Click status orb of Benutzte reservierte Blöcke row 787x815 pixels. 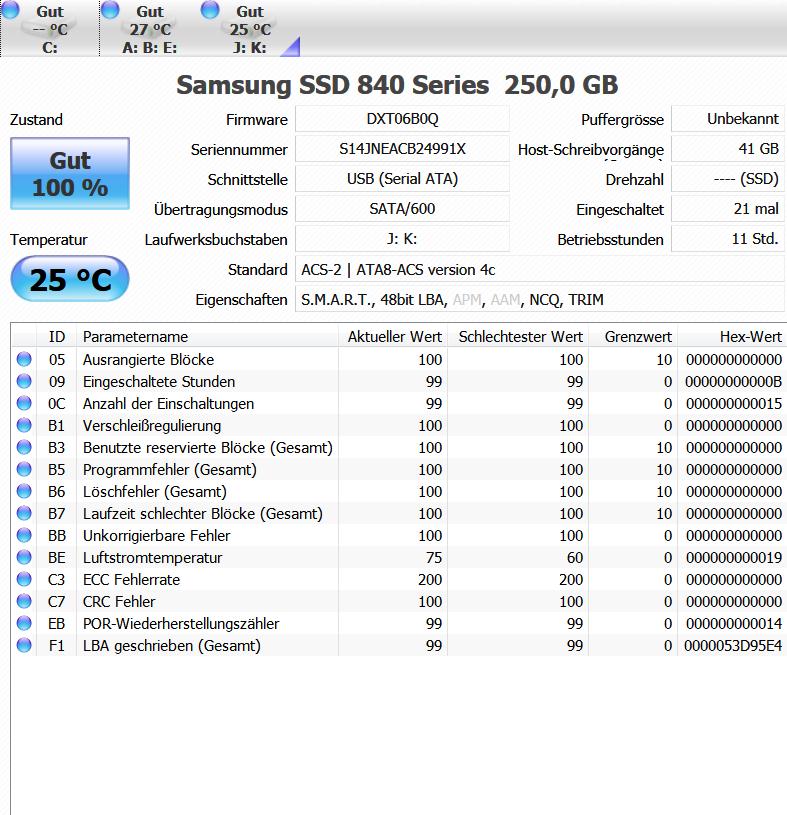point(24,447)
